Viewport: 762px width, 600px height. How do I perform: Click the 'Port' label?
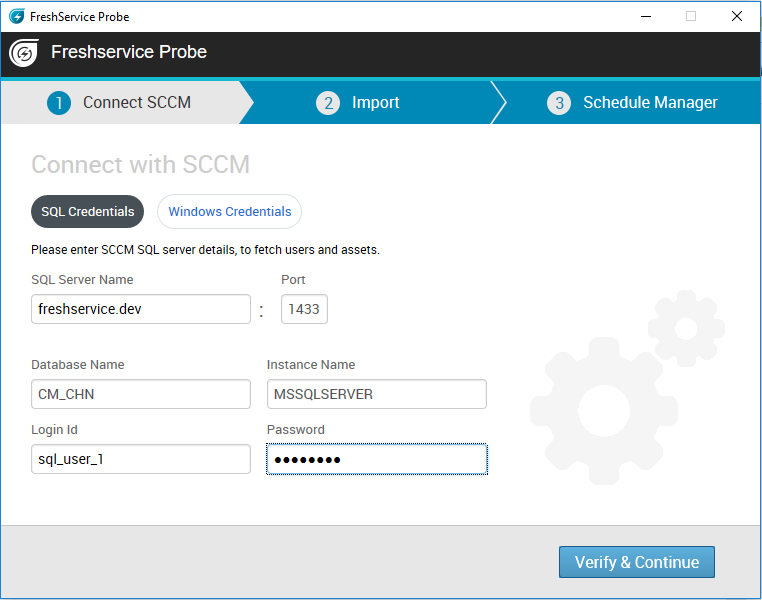(x=293, y=280)
